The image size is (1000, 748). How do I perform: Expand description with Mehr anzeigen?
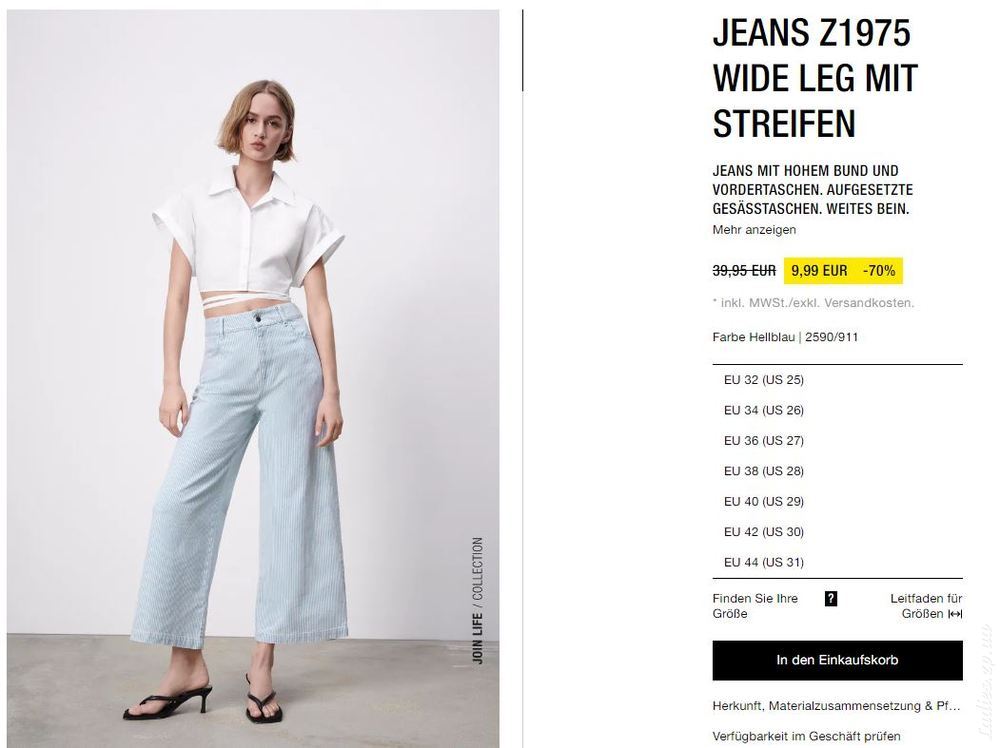(754, 230)
